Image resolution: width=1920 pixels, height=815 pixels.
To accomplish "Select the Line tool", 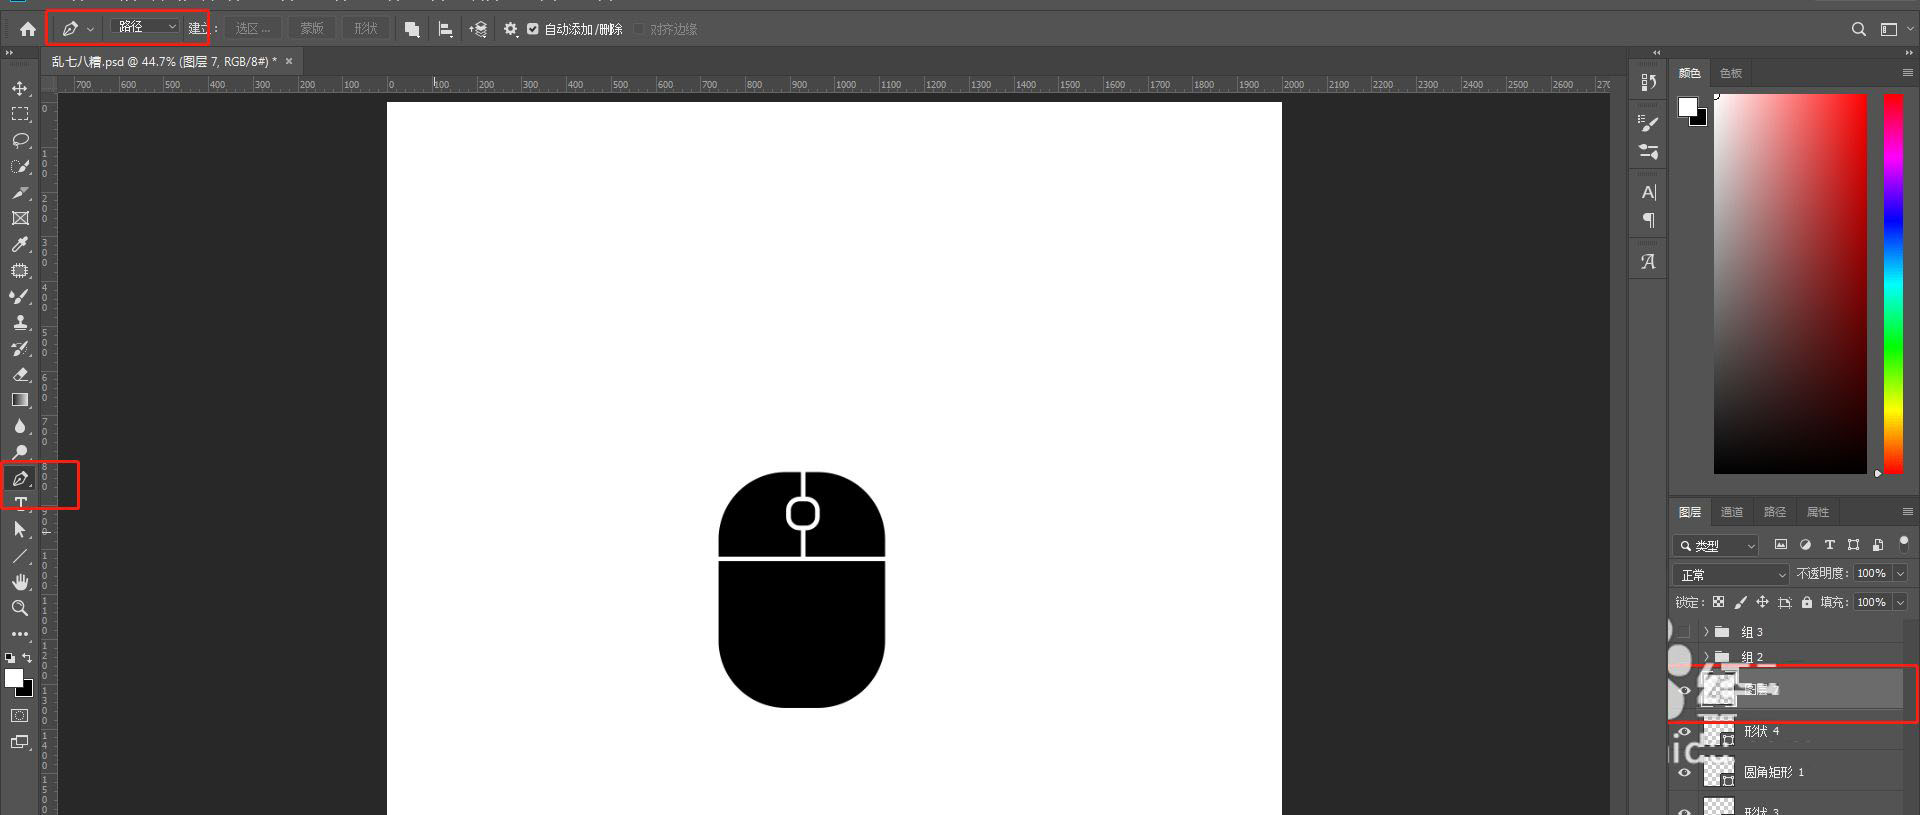I will [x=20, y=555].
